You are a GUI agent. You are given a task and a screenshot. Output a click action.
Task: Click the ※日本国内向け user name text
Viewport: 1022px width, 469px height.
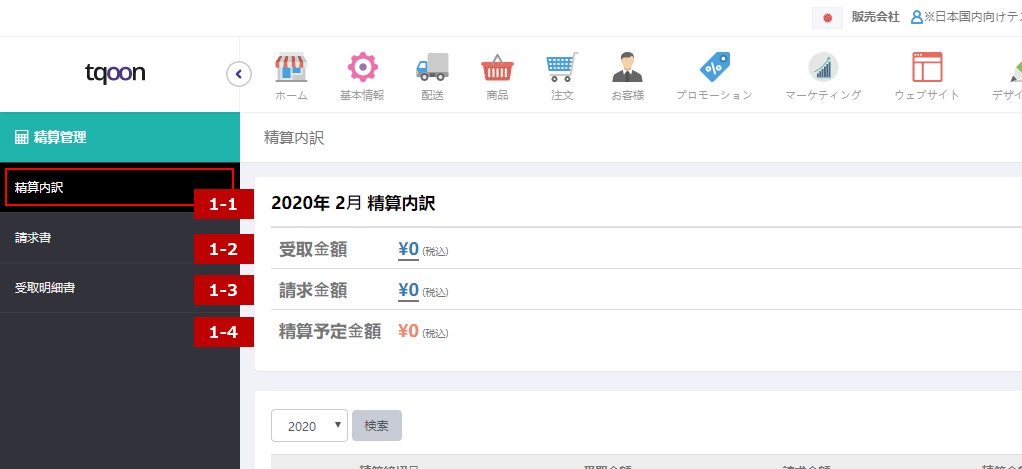972,18
